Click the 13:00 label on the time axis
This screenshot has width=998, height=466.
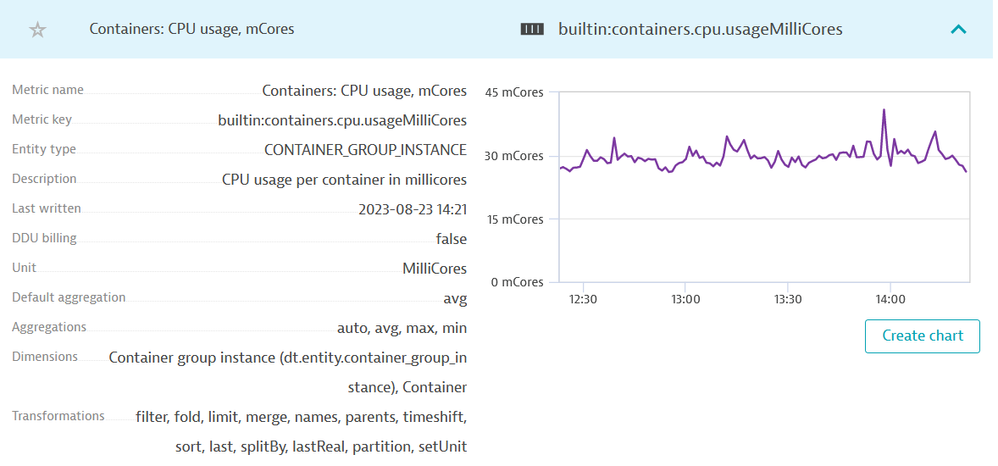pos(685,299)
